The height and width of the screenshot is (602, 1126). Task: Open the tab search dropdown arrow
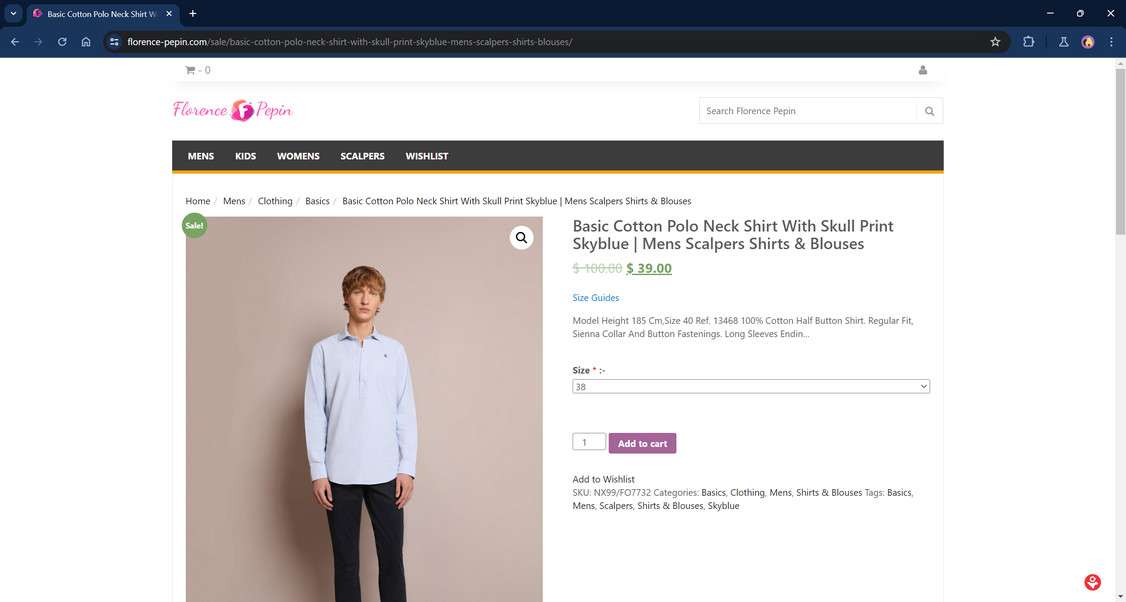13,13
